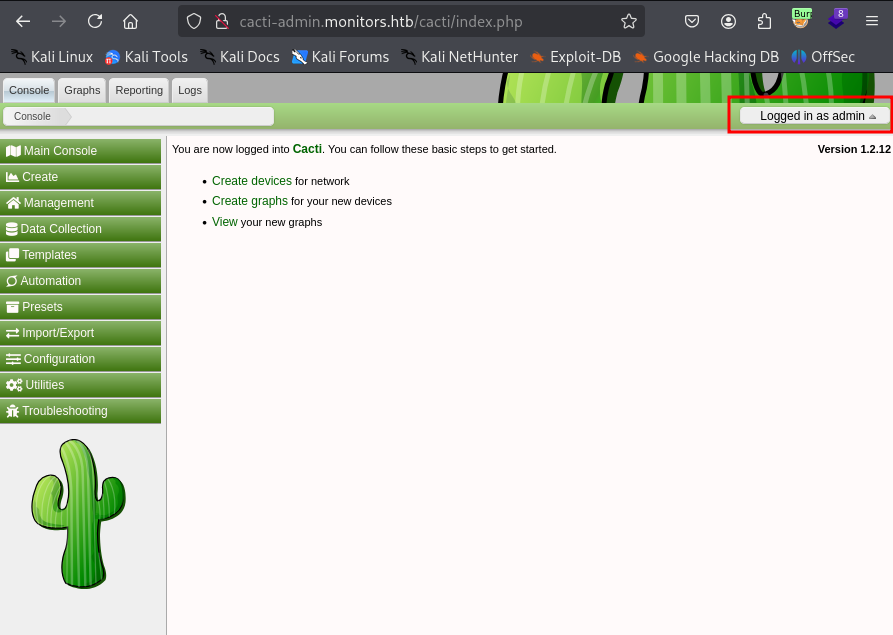Click the Utilities gears icon

14,385
